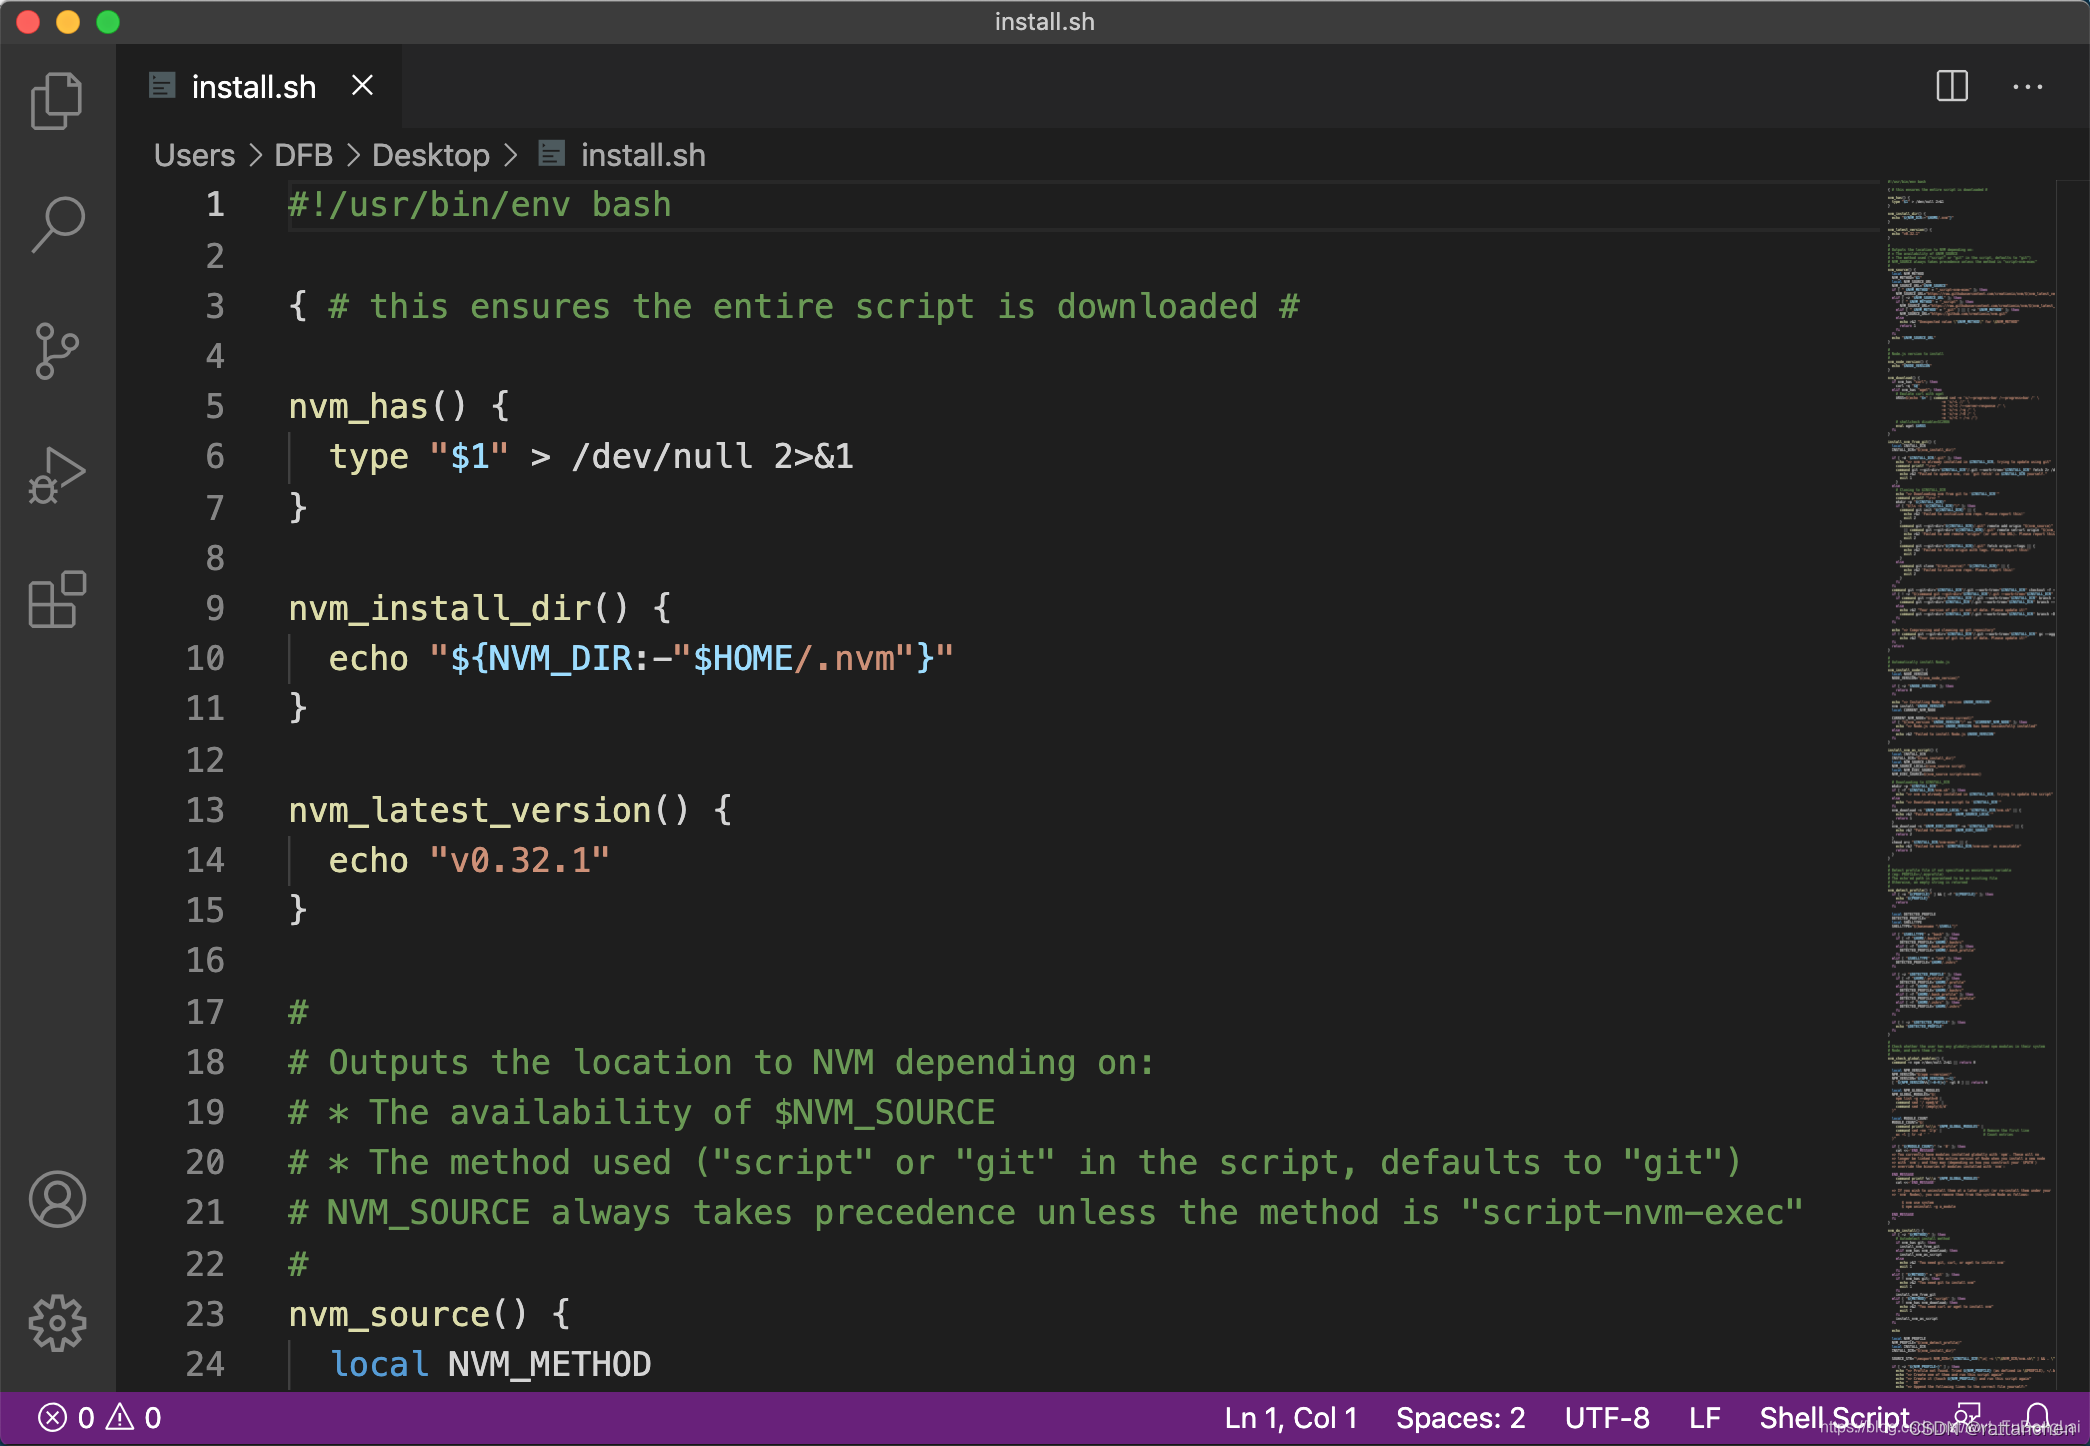The width and height of the screenshot is (2090, 1446).
Task: Open the Manage gear menu
Action: [x=57, y=1323]
